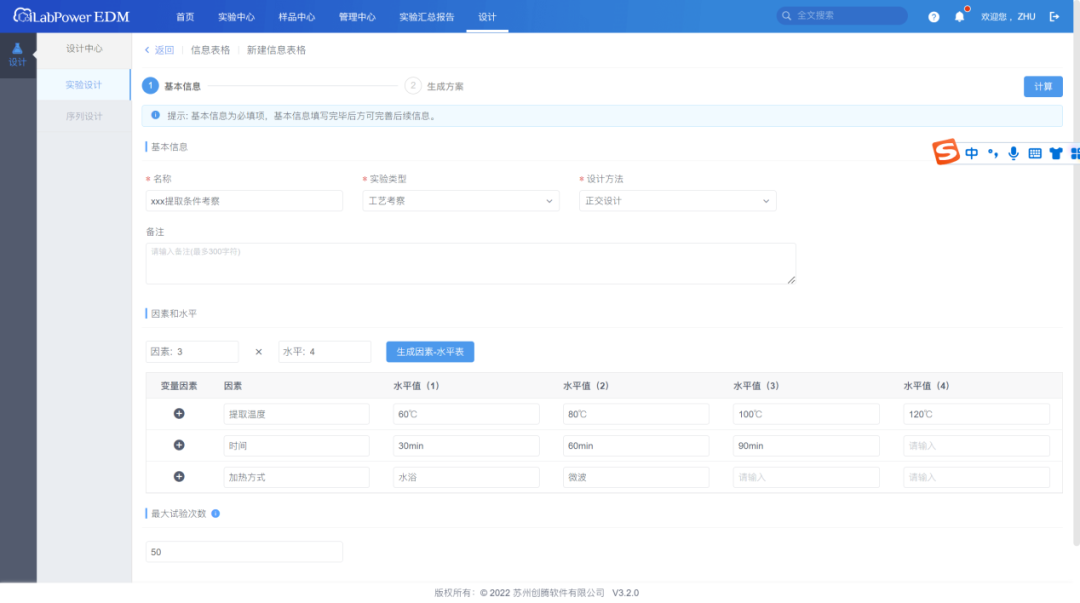Click the empty 水平值(3) field in 加热方式 row

pyautogui.click(x=806, y=477)
